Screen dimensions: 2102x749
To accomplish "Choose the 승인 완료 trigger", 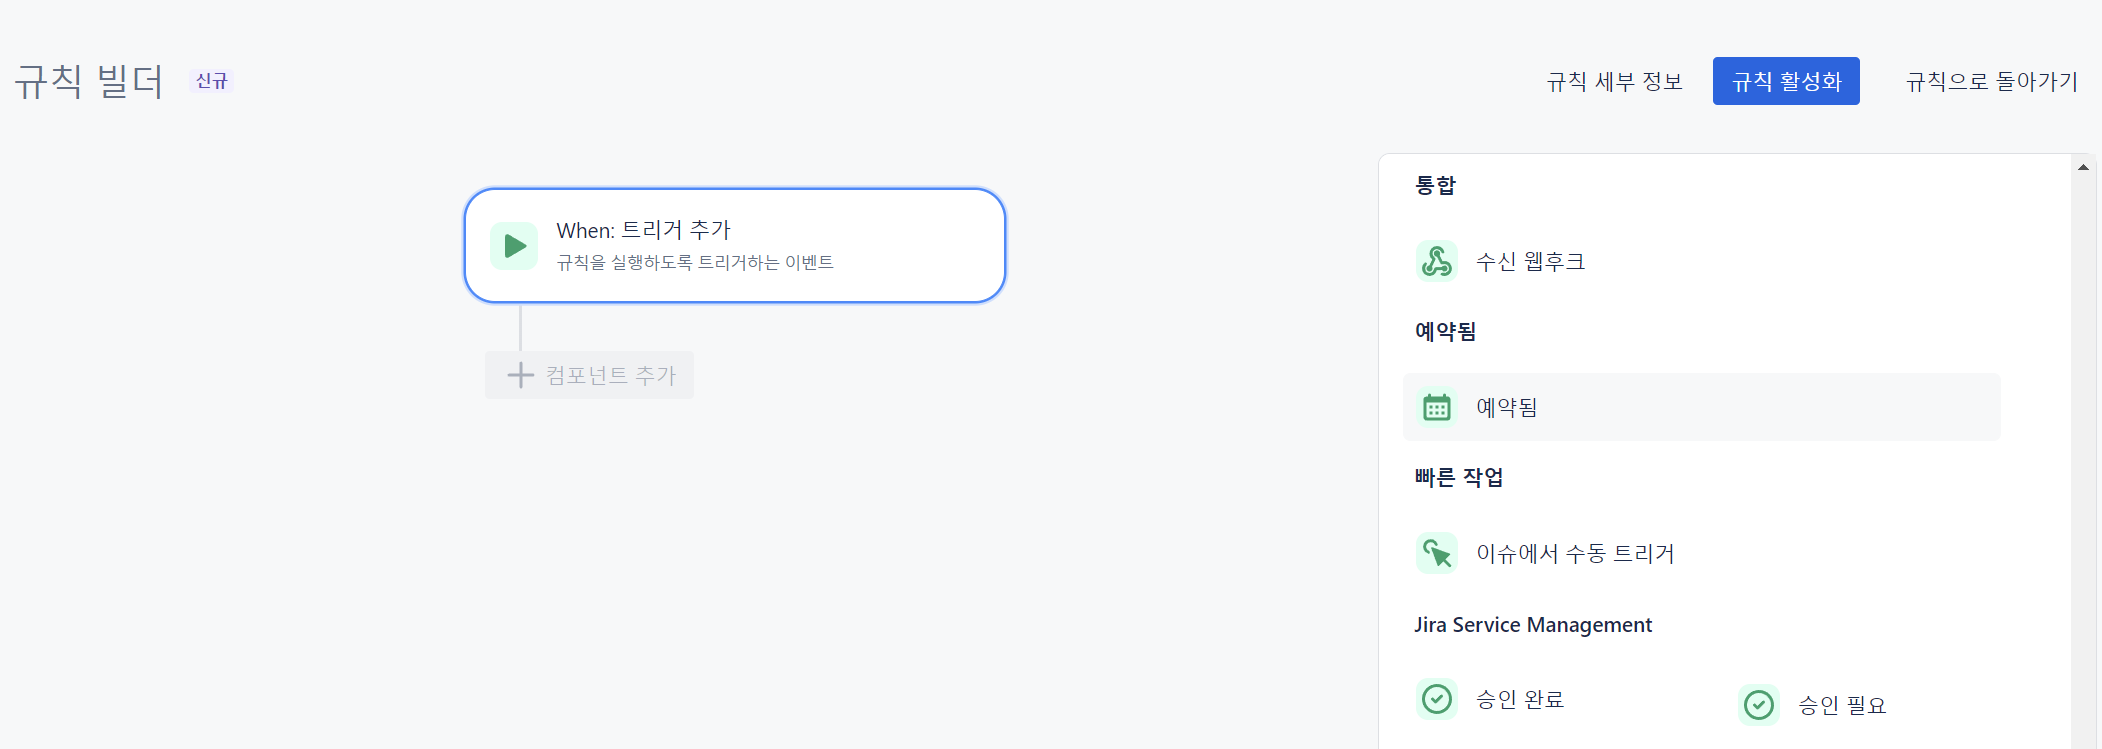I will (x=1520, y=699).
